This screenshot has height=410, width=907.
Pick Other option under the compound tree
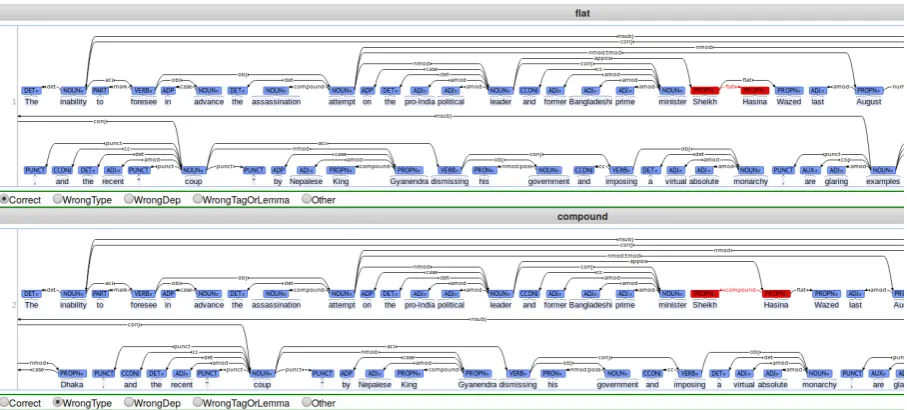[307, 402]
